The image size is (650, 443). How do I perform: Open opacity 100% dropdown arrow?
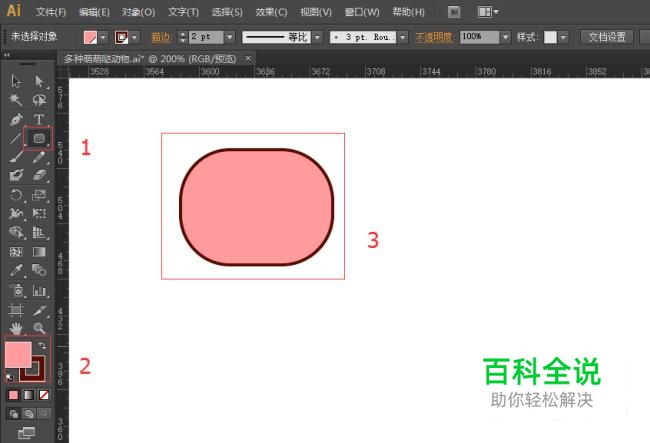coord(505,37)
